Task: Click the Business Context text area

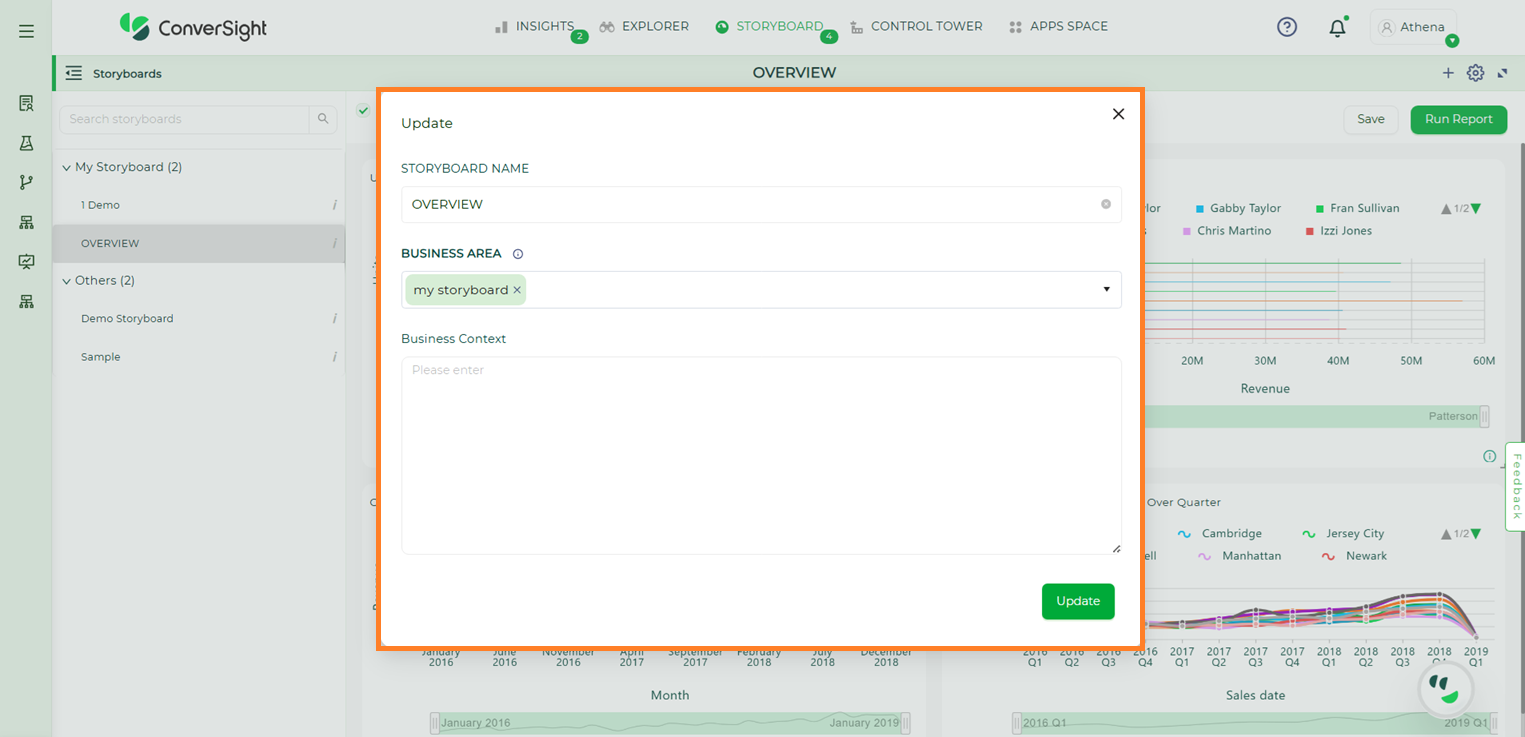Action: 761,455
